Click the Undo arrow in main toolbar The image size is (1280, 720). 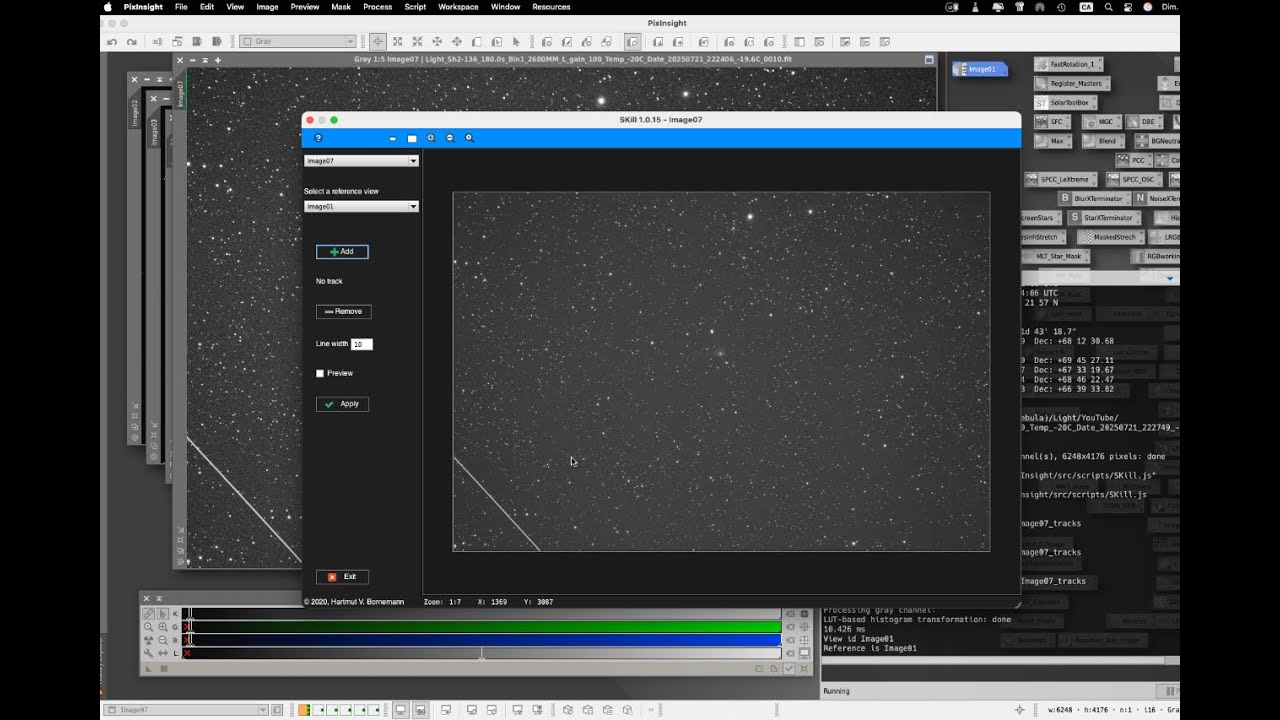click(112, 42)
